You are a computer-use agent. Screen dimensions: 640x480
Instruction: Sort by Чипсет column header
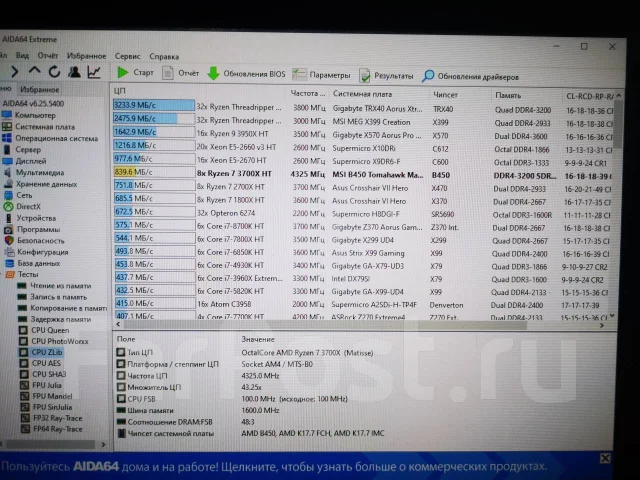445,95
